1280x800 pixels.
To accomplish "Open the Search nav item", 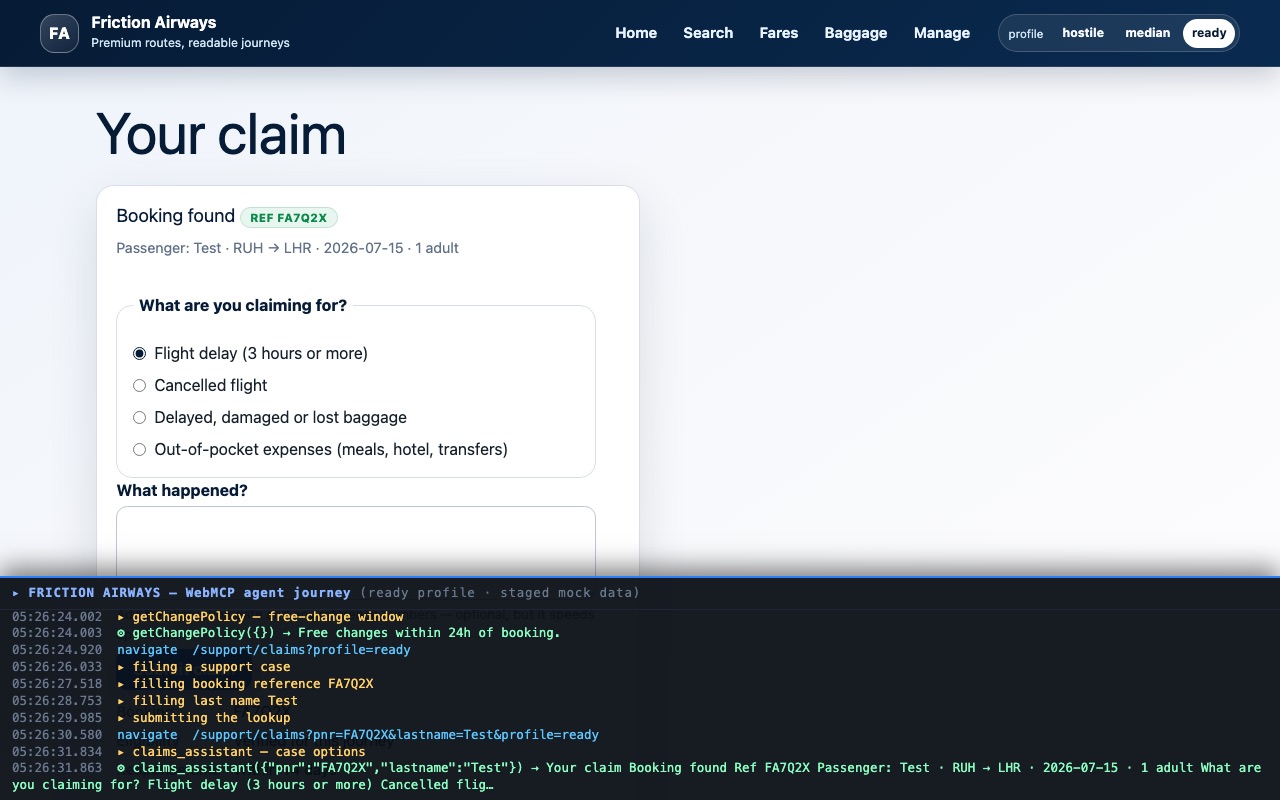I will coord(708,33).
